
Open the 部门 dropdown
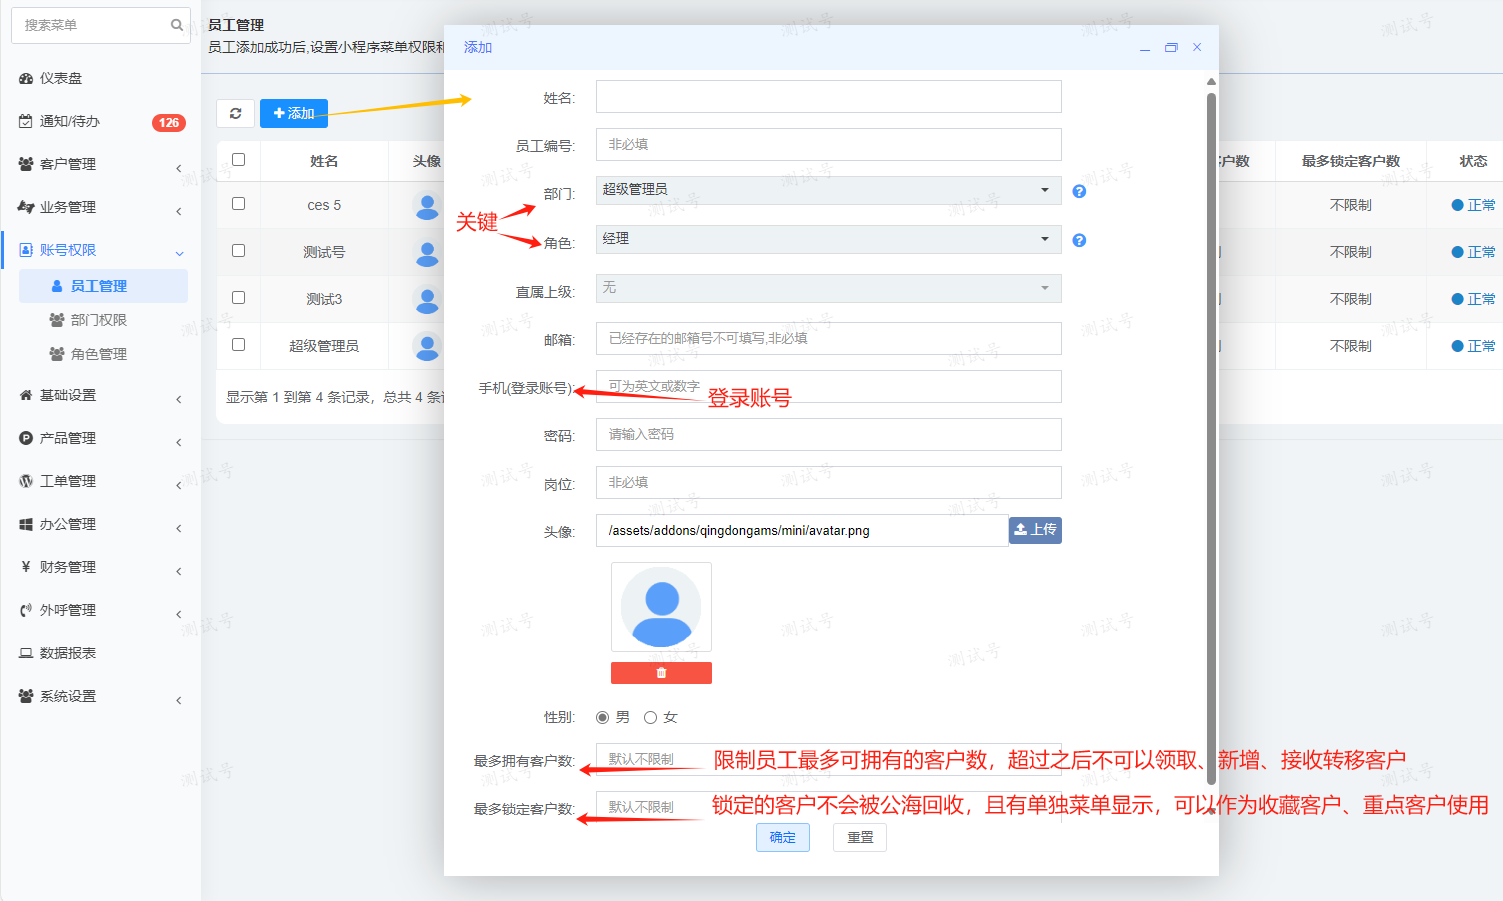pos(828,190)
